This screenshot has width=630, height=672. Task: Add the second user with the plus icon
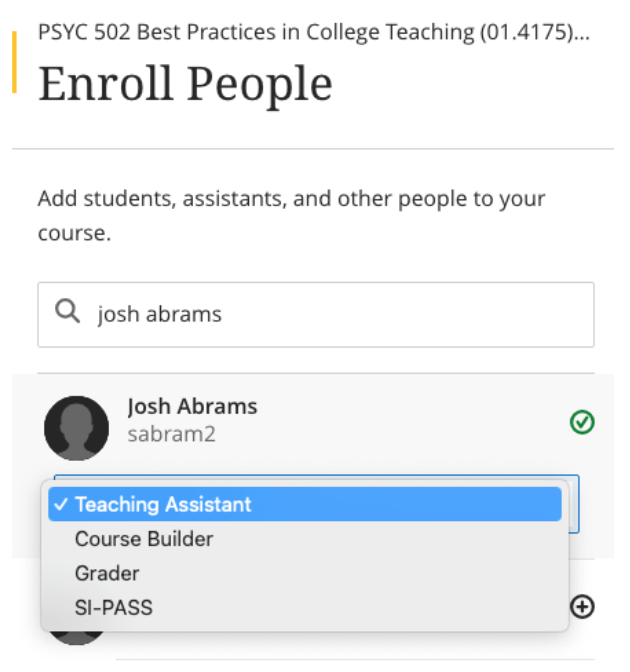(581, 606)
